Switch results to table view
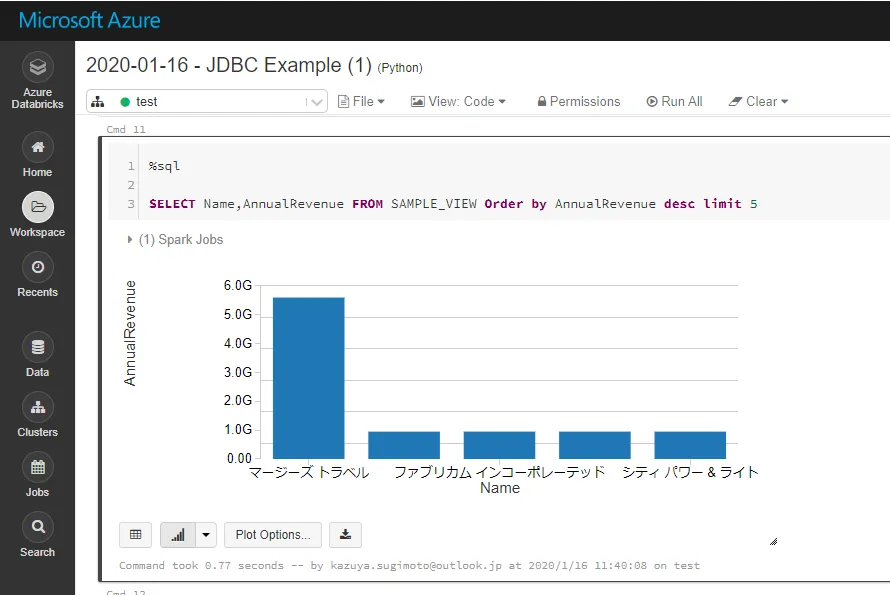 (135, 535)
